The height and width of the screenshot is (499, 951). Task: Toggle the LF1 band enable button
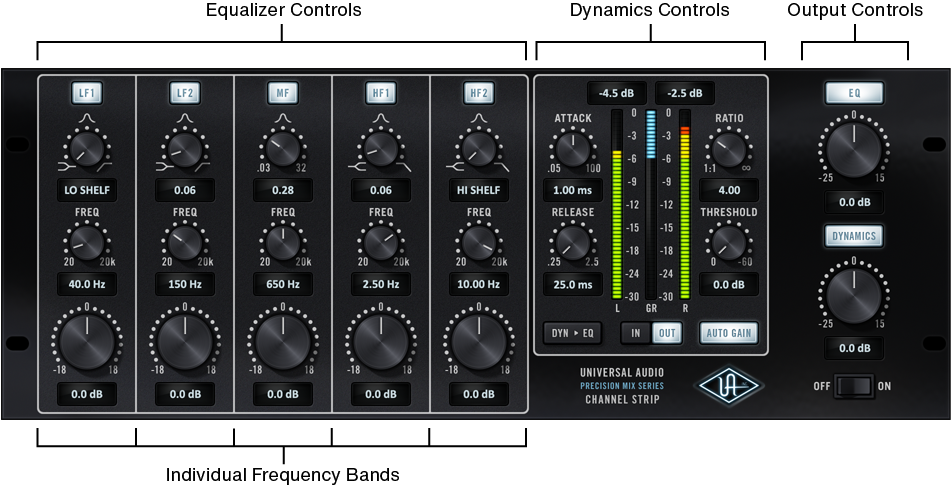[87, 93]
